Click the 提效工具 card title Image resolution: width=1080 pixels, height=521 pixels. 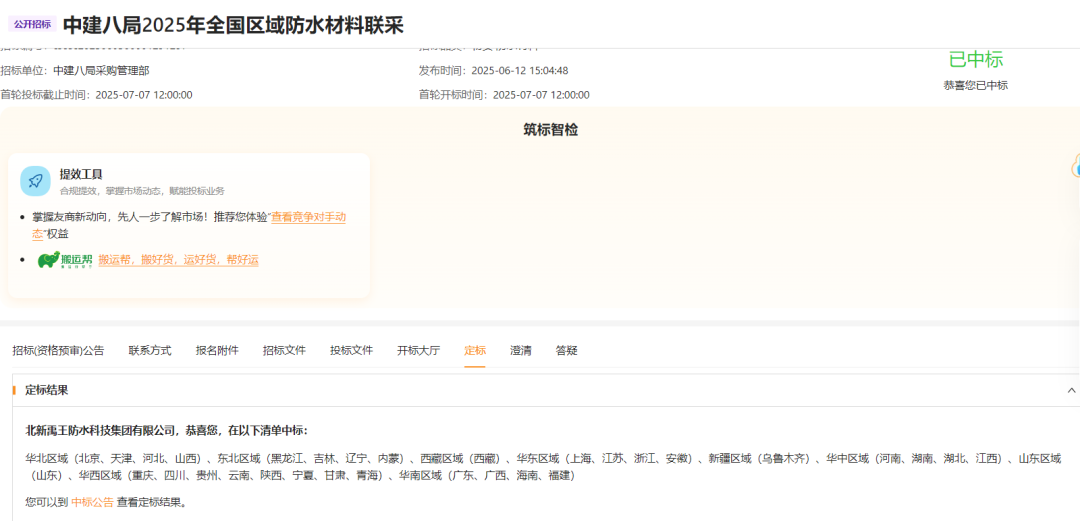pyautogui.click(x=81, y=174)
